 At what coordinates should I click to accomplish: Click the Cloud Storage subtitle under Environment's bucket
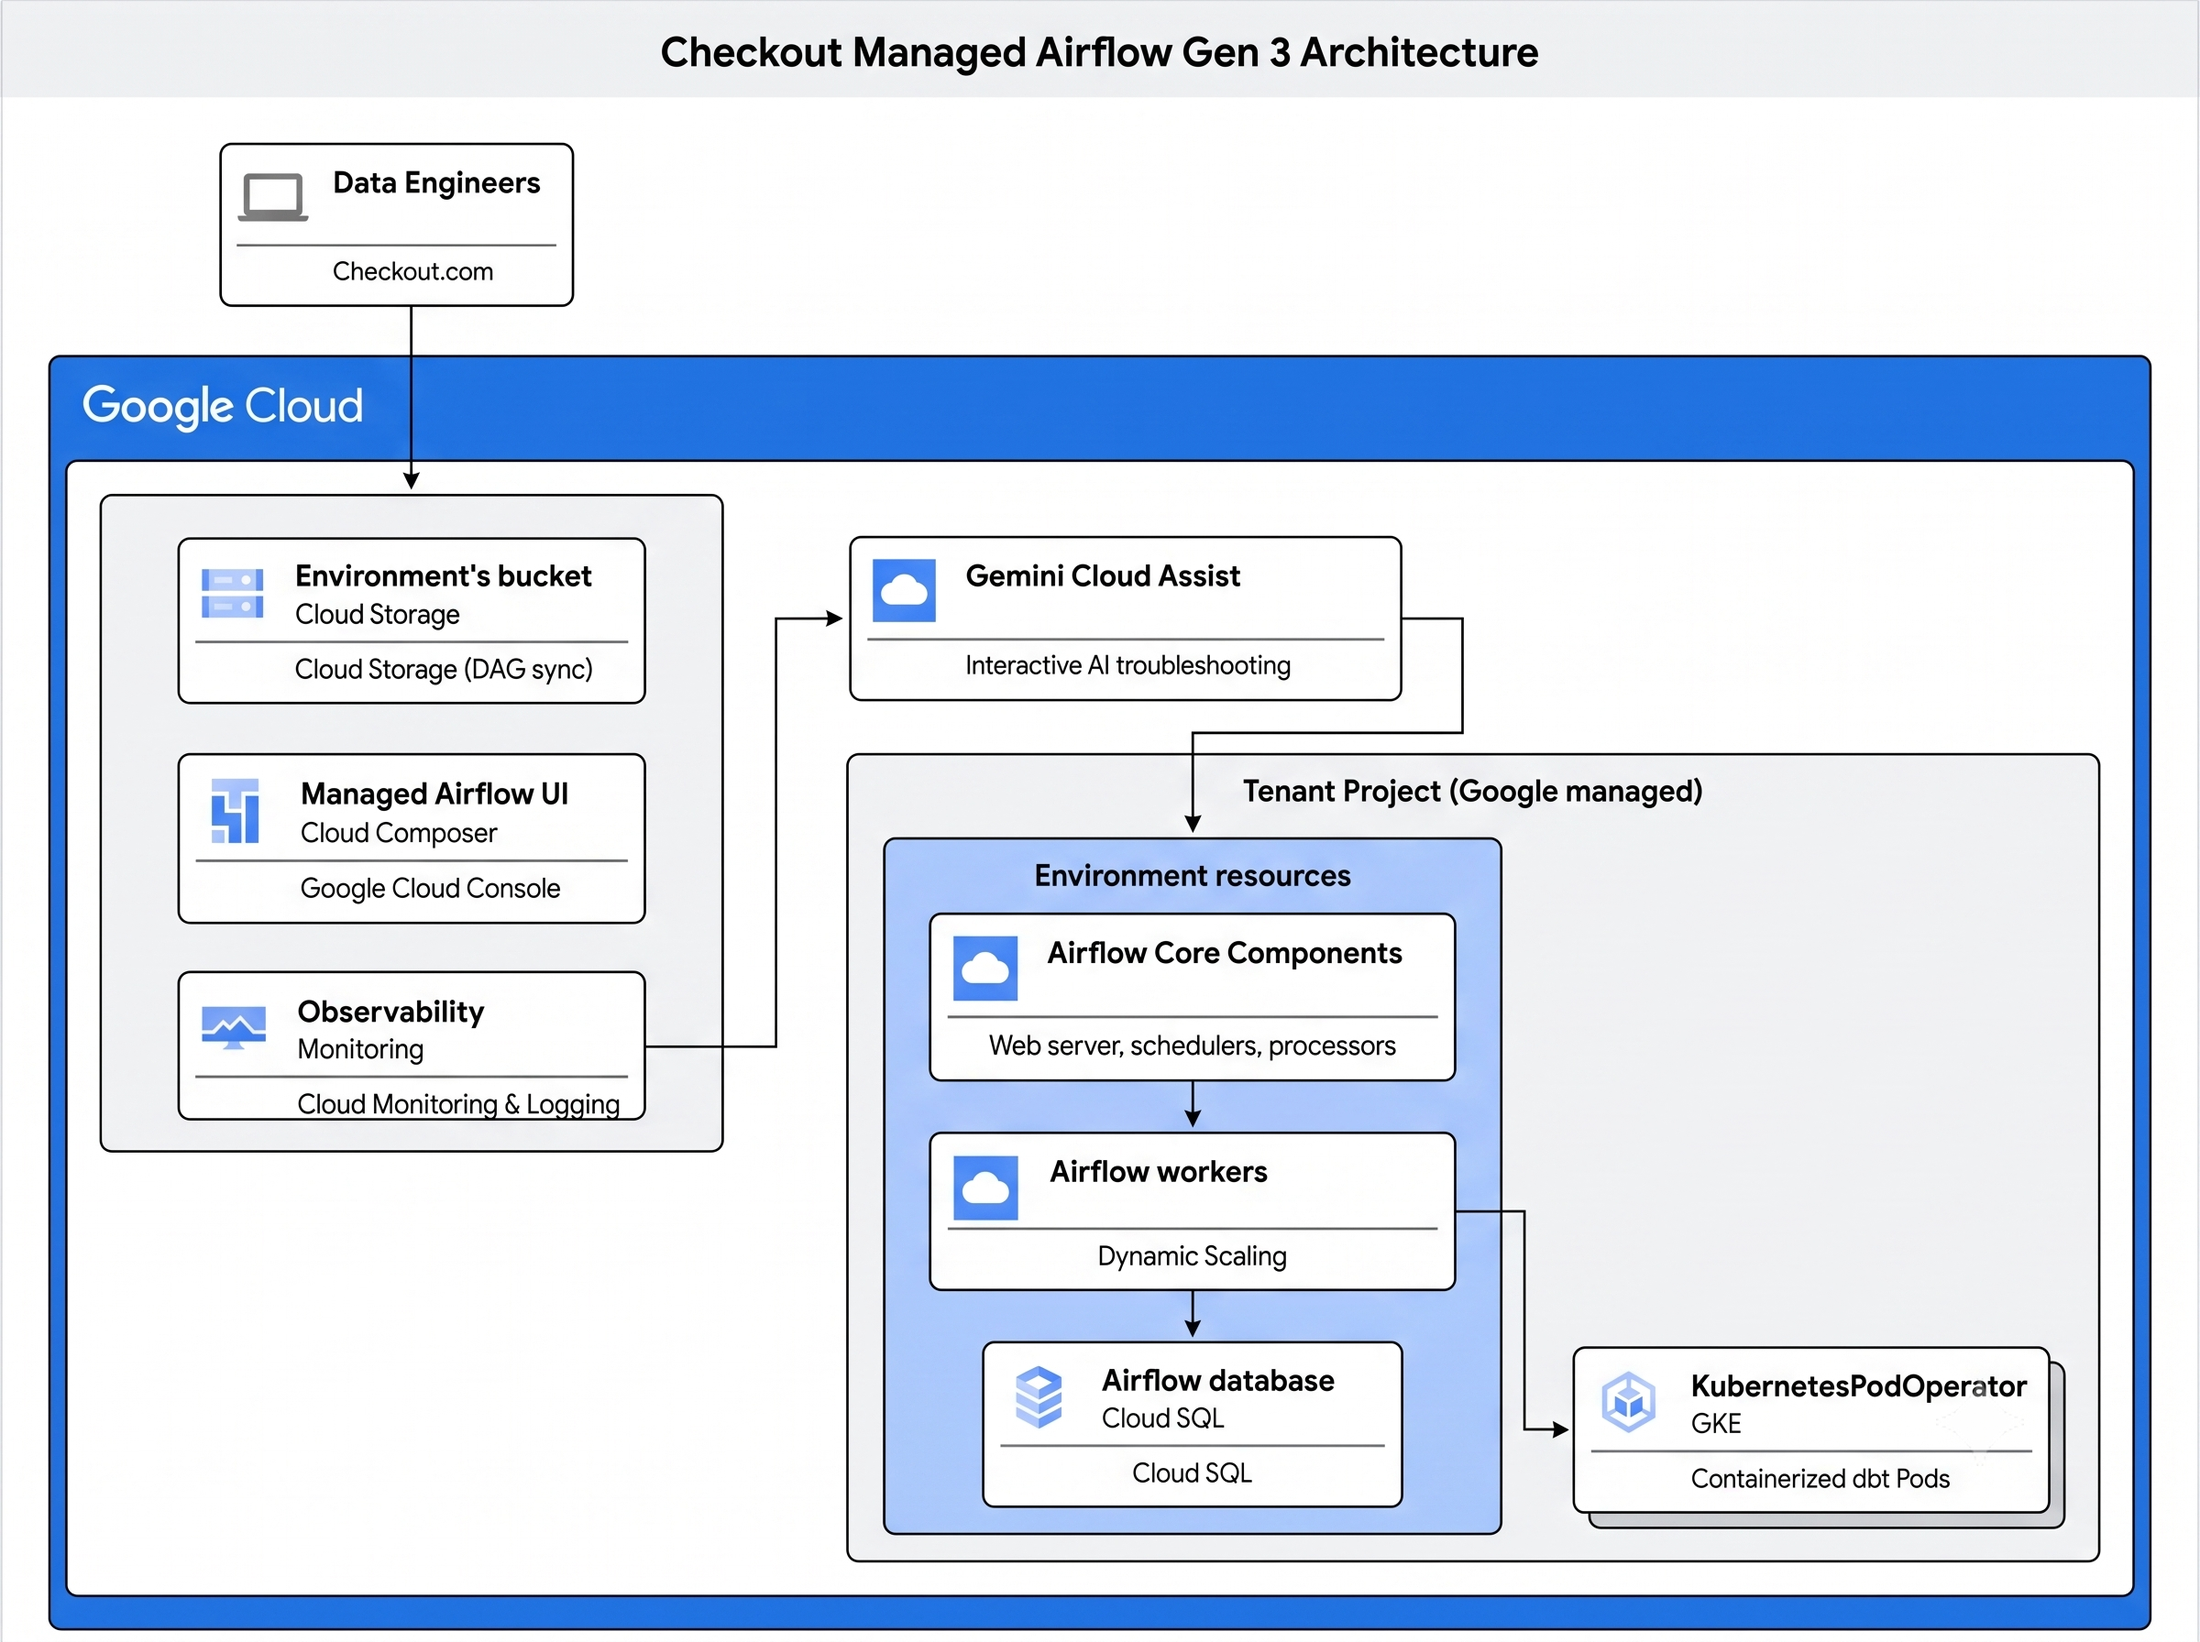click(x=377, y=614)
